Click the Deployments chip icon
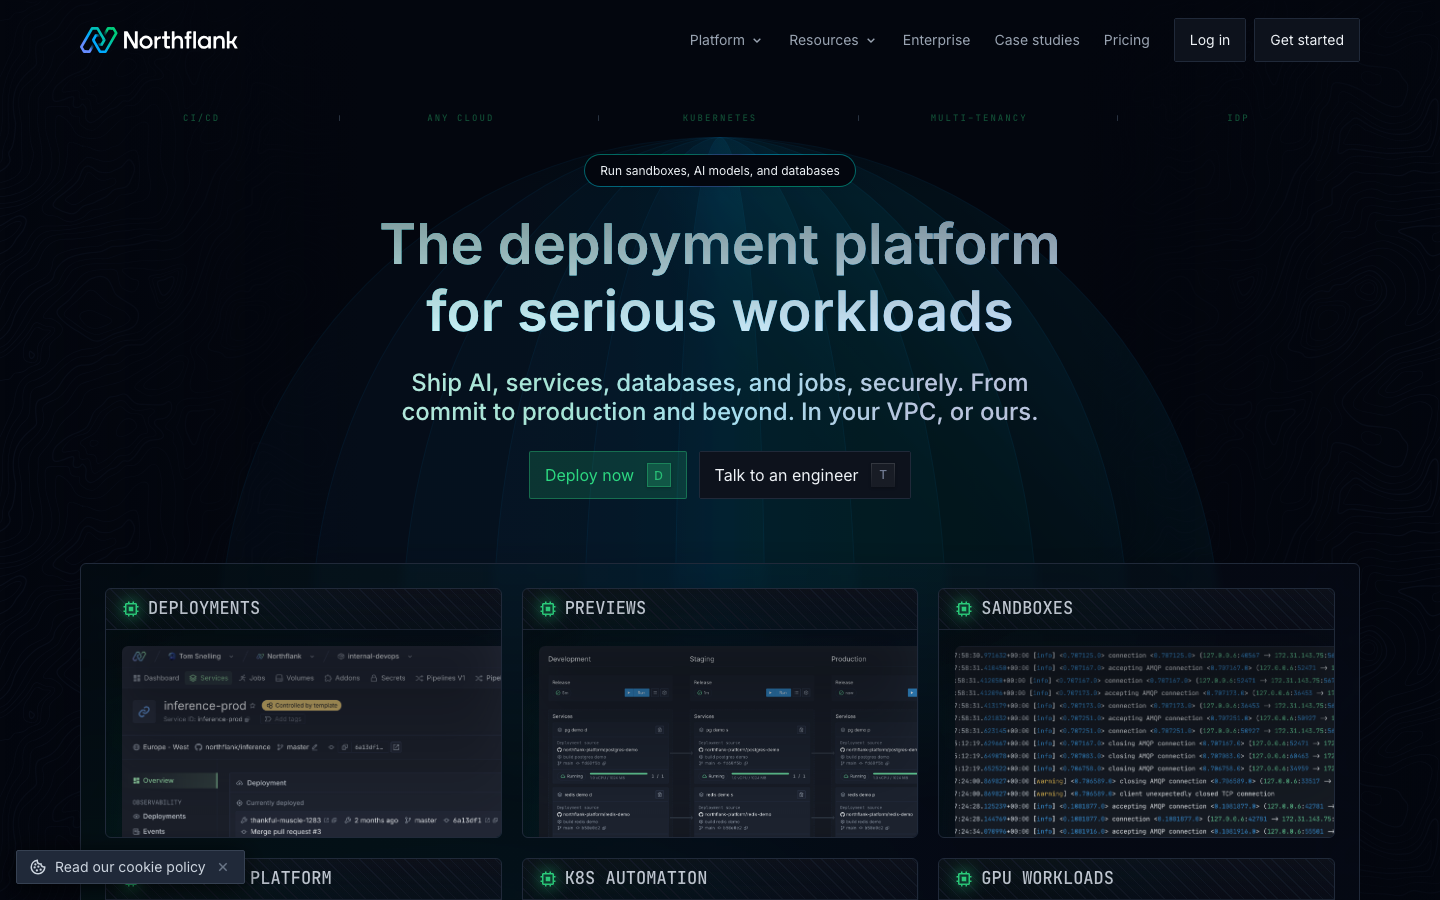The image size is (1440, 900). (x=131, y=609)
